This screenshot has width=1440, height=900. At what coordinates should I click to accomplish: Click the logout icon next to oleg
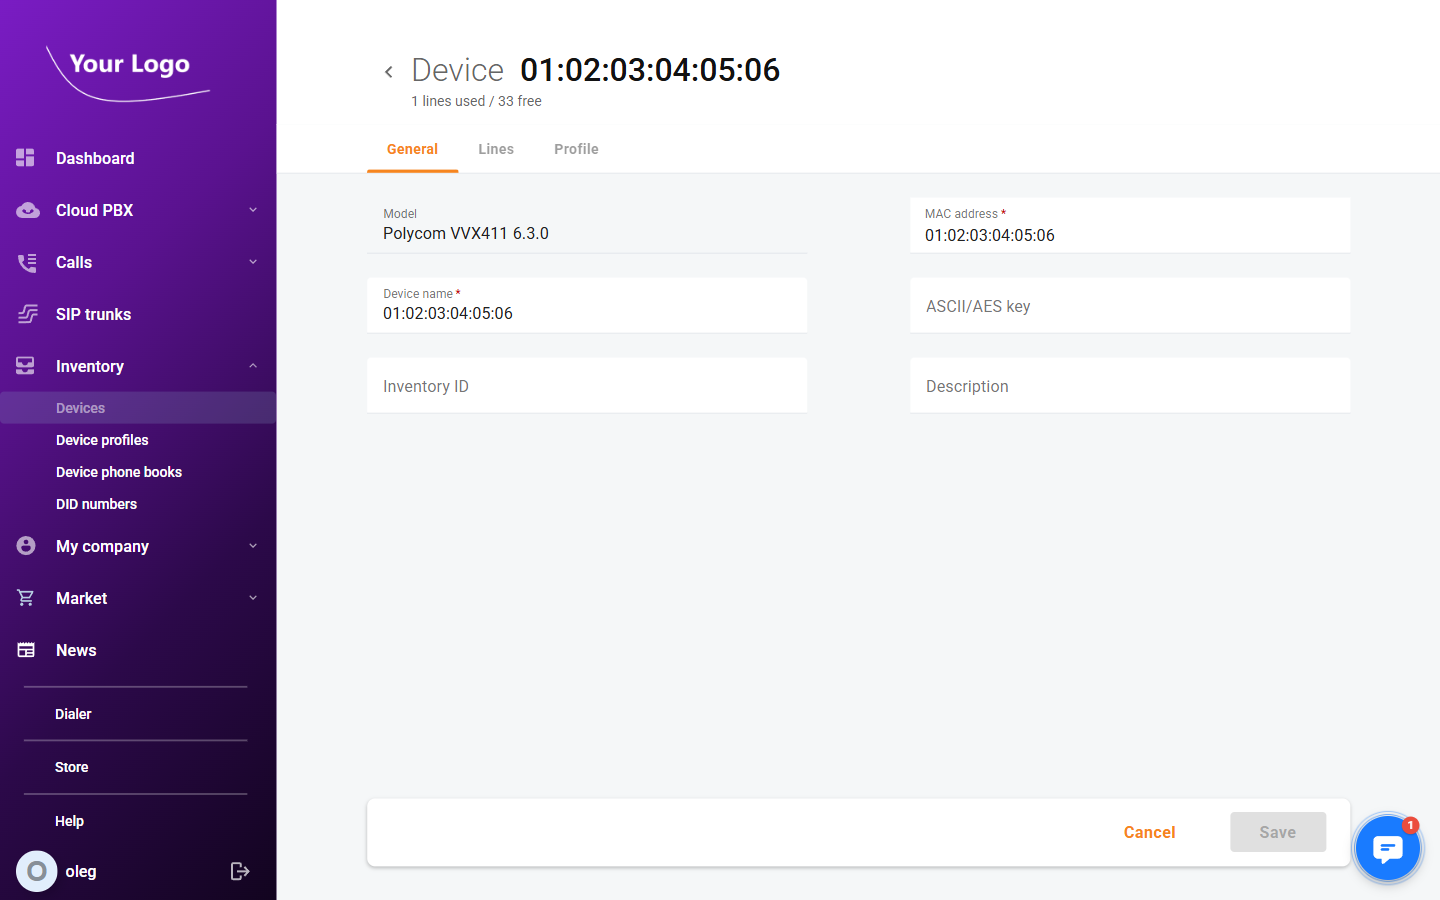(240, 871)
